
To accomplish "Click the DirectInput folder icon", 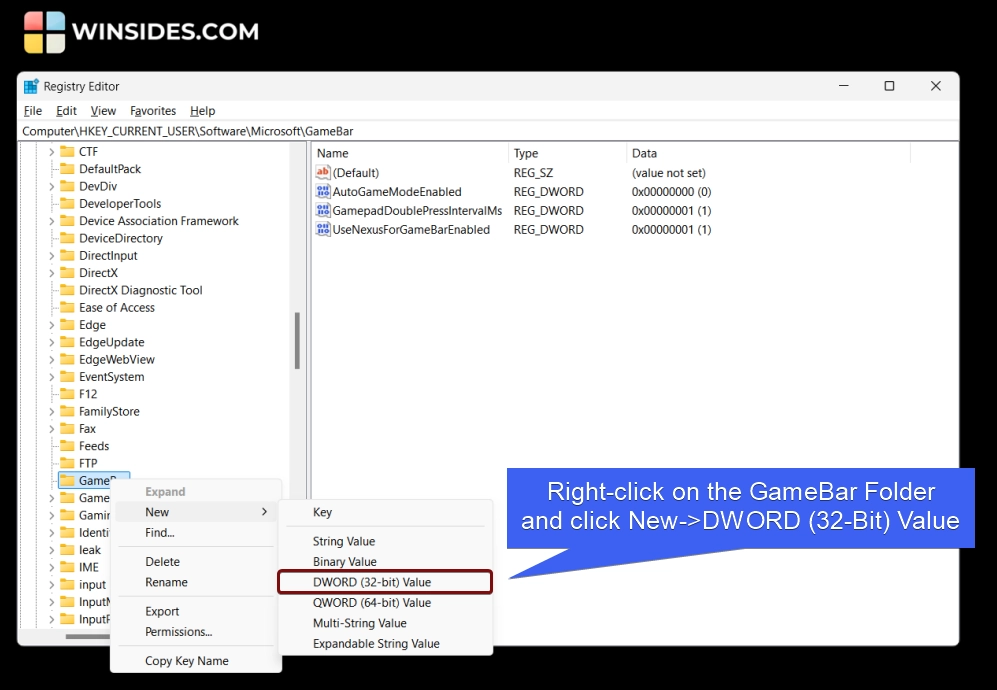I will pyautogui.click(x=67, y=255).
